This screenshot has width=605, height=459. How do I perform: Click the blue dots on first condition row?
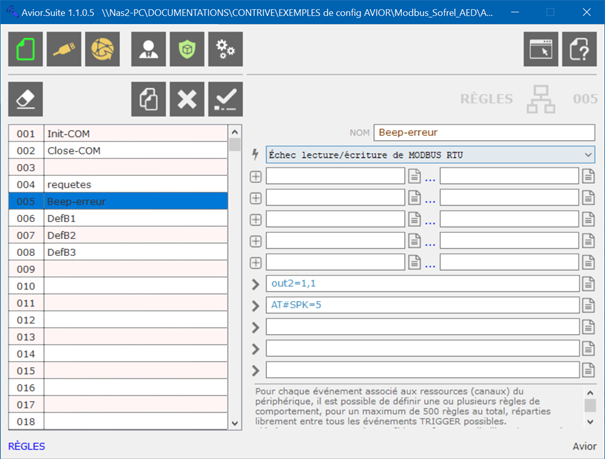pos(430,177)
